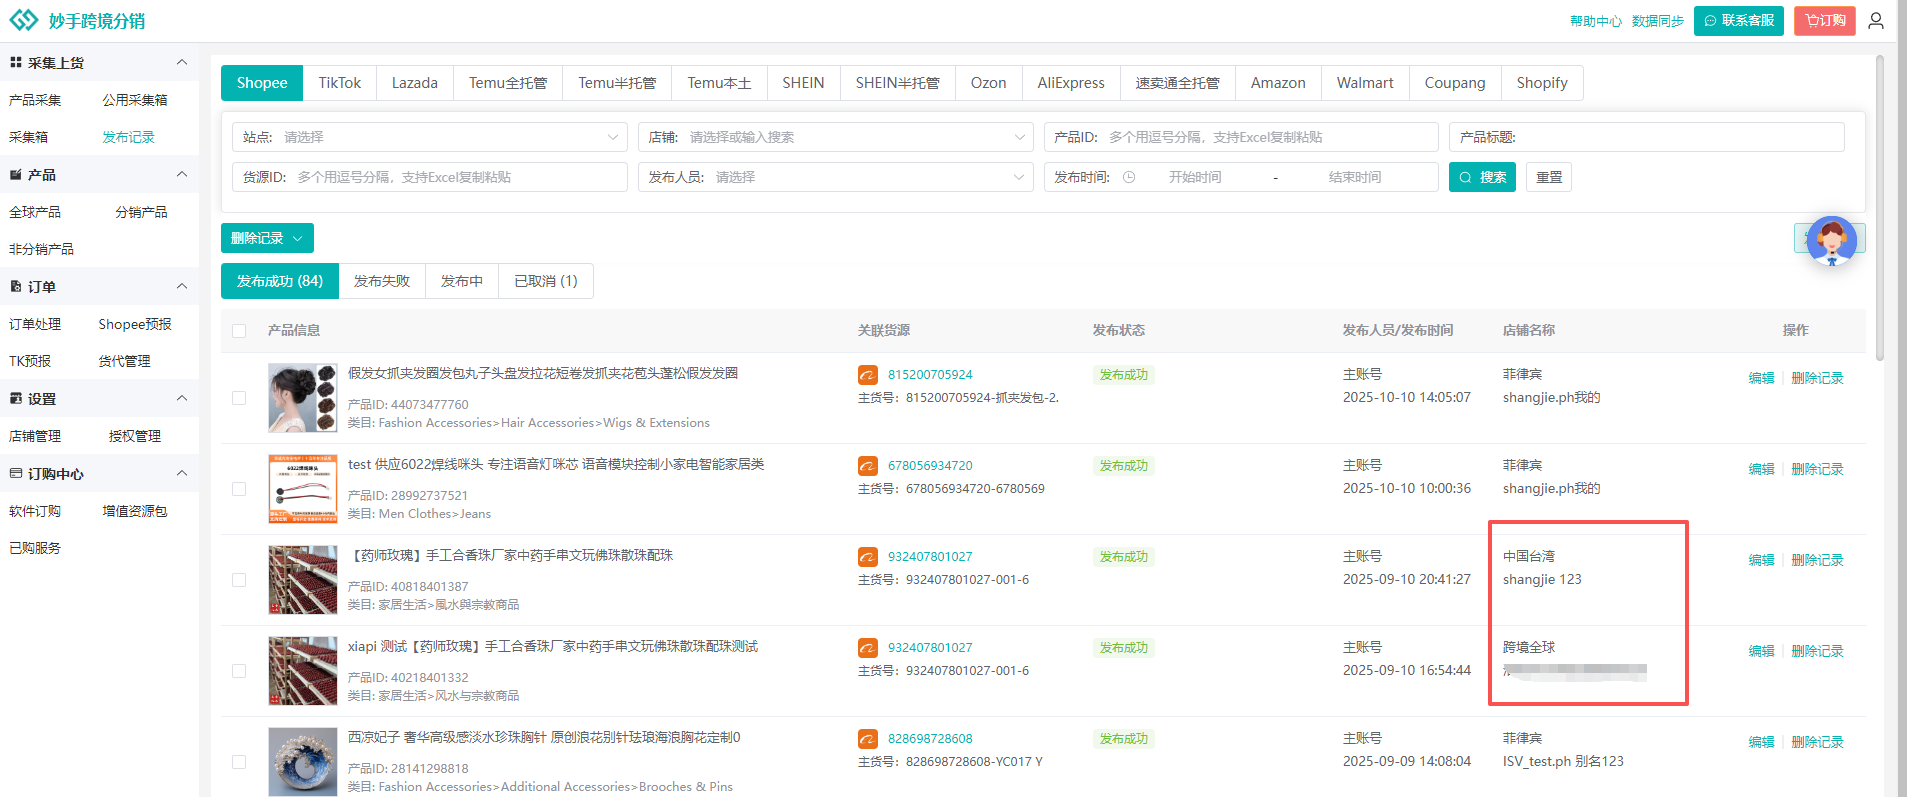This screenshot has height=797, width=1907.
Task: Click the 订购 cart button
Action: coord(1825,21)
